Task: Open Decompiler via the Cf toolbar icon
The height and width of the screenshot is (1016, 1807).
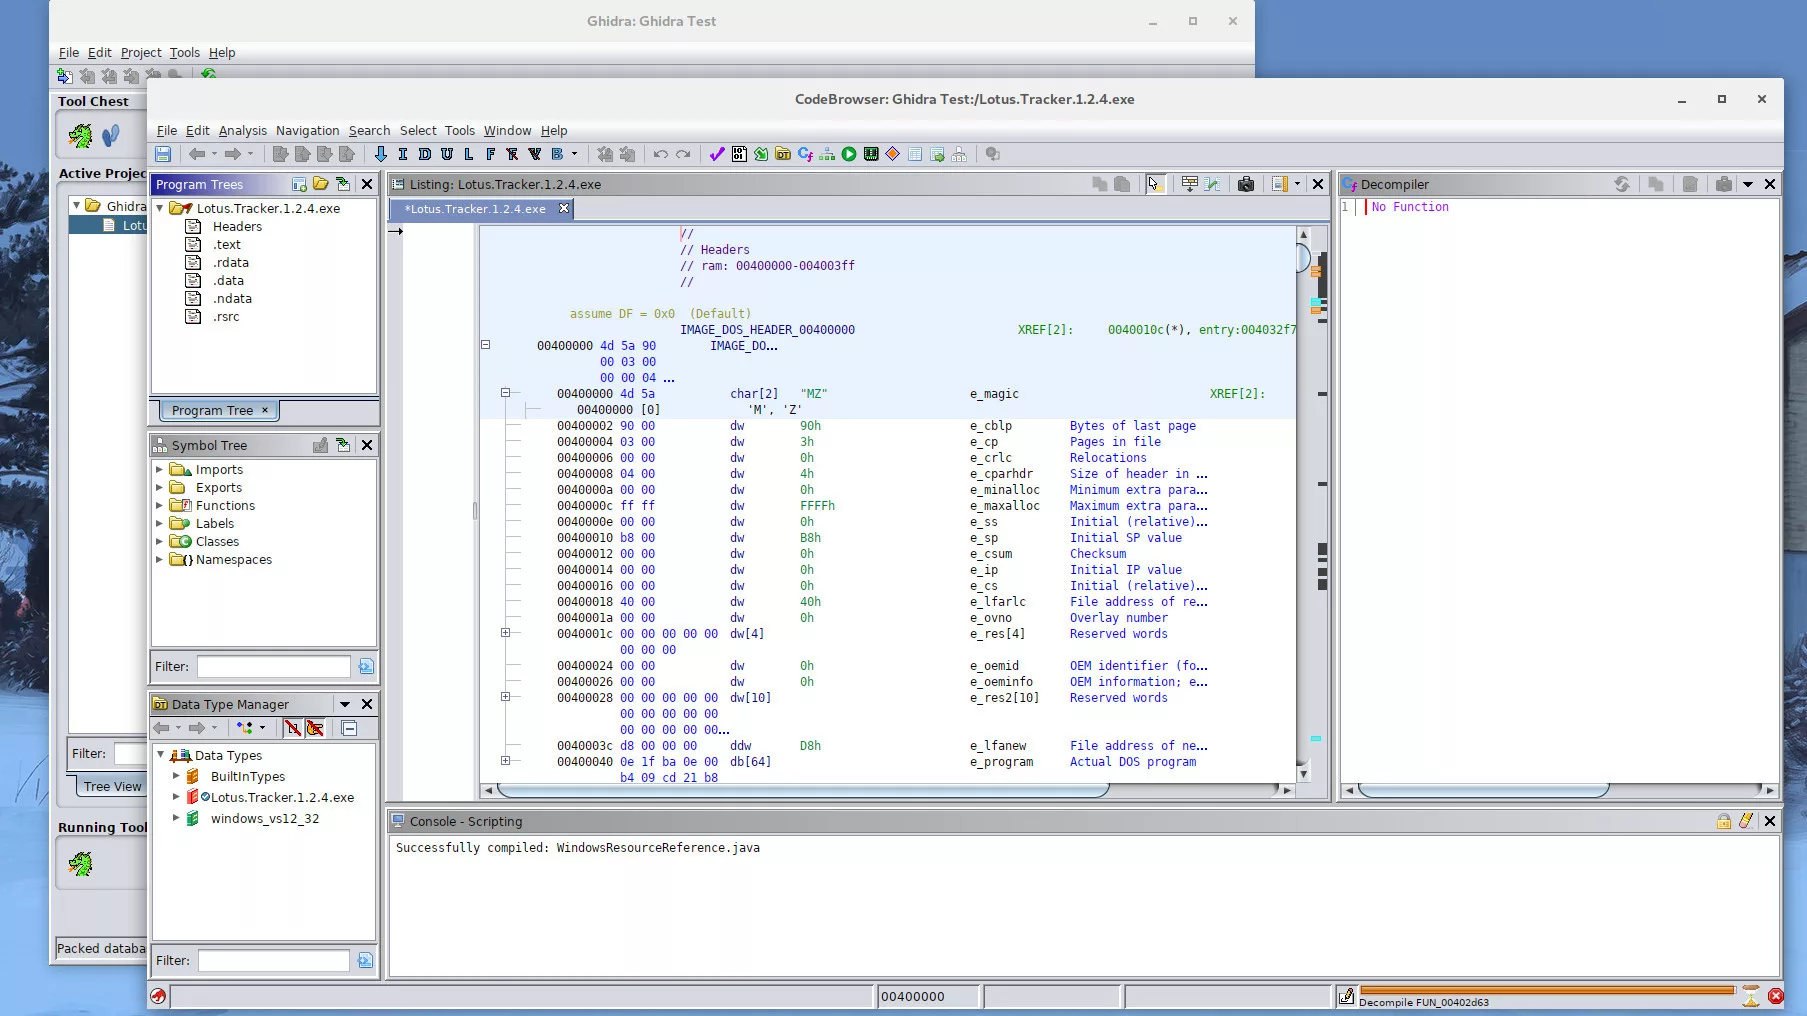Action: (x=805, y=154)
